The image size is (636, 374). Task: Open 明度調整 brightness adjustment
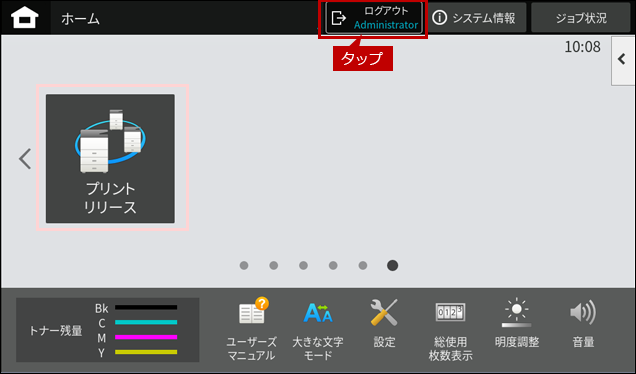pos(517,323)
